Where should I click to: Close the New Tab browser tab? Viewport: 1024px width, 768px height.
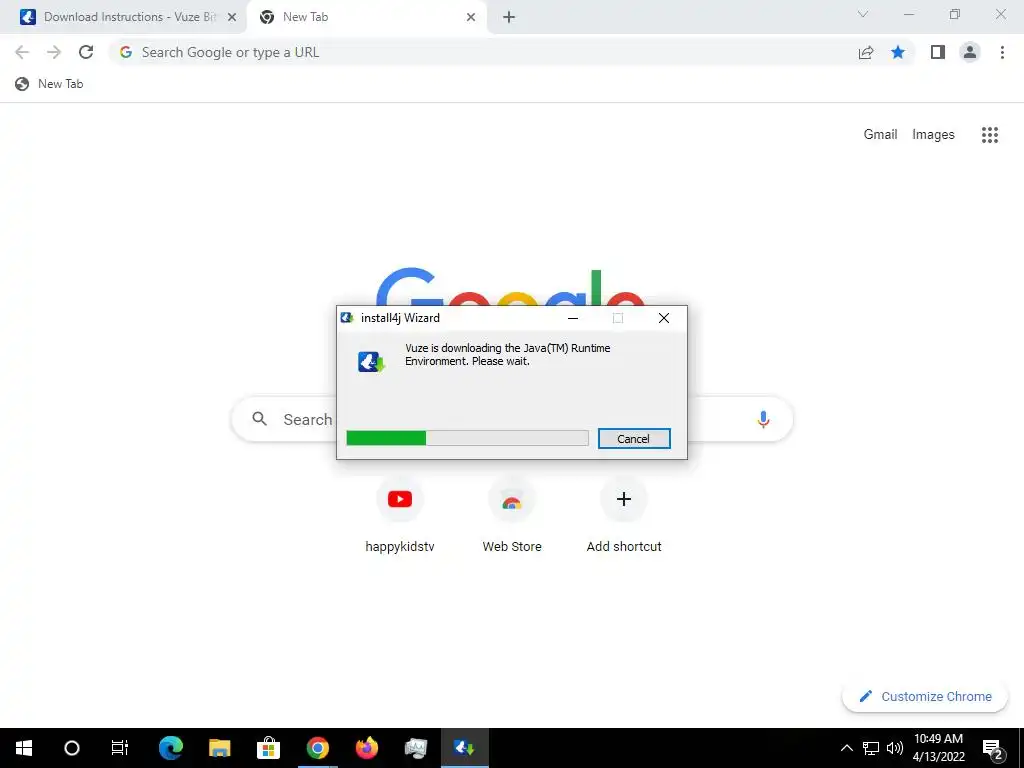pyautogui.click(x=471, y=17)
